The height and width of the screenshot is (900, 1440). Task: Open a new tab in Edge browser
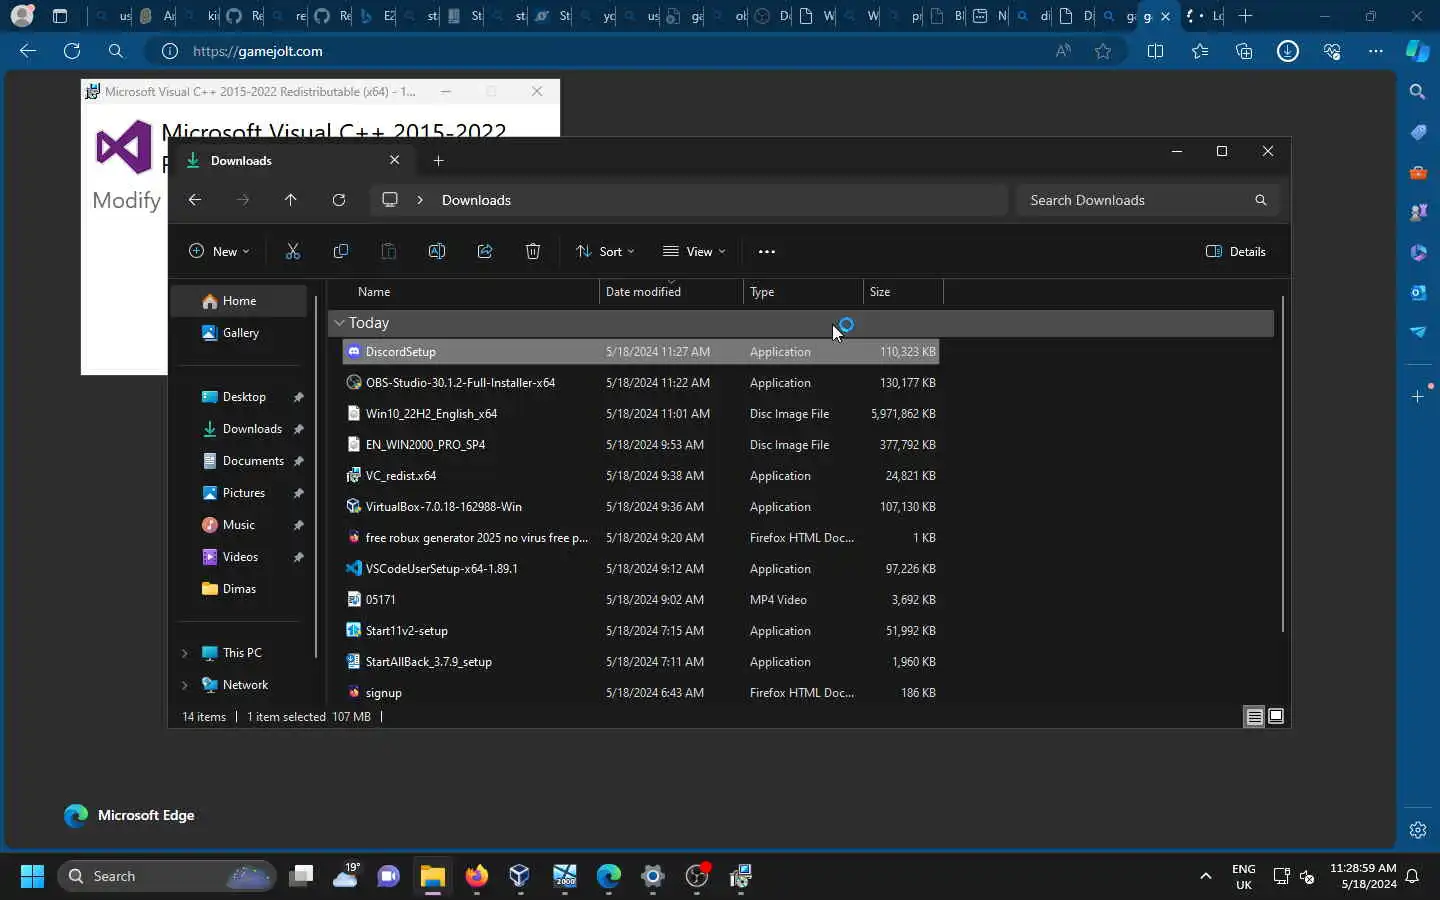point(1245,16)
